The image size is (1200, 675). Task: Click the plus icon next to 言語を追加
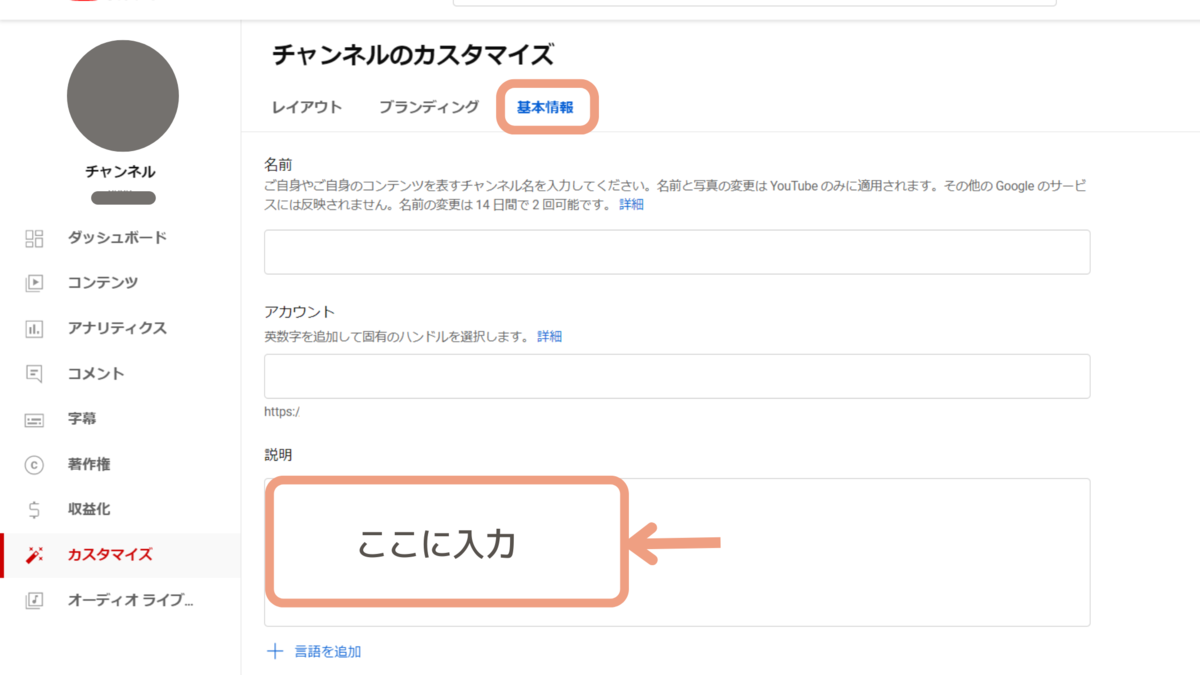275,651
